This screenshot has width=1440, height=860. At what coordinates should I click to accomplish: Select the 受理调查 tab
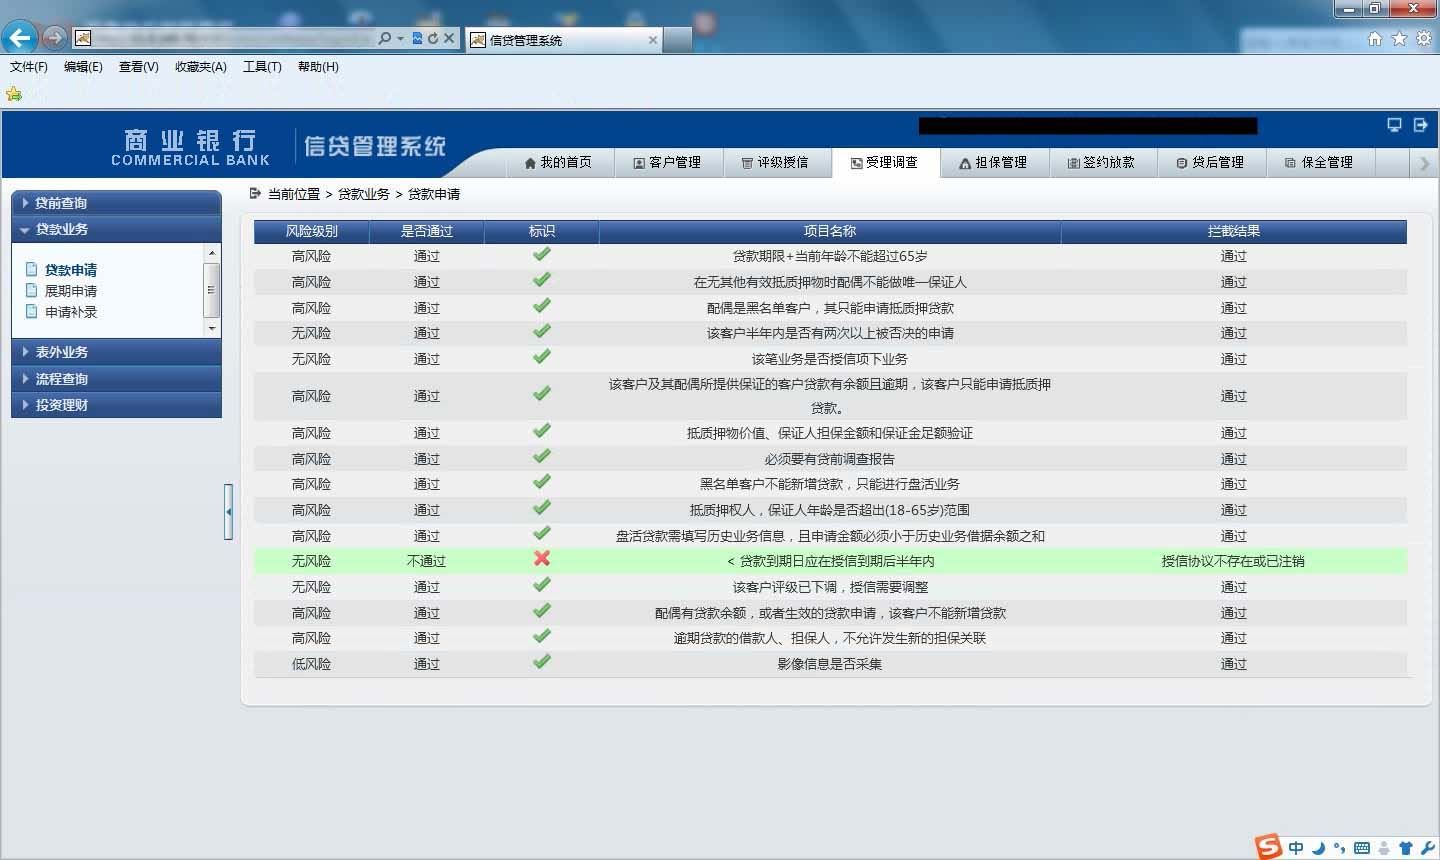[884, 162]
